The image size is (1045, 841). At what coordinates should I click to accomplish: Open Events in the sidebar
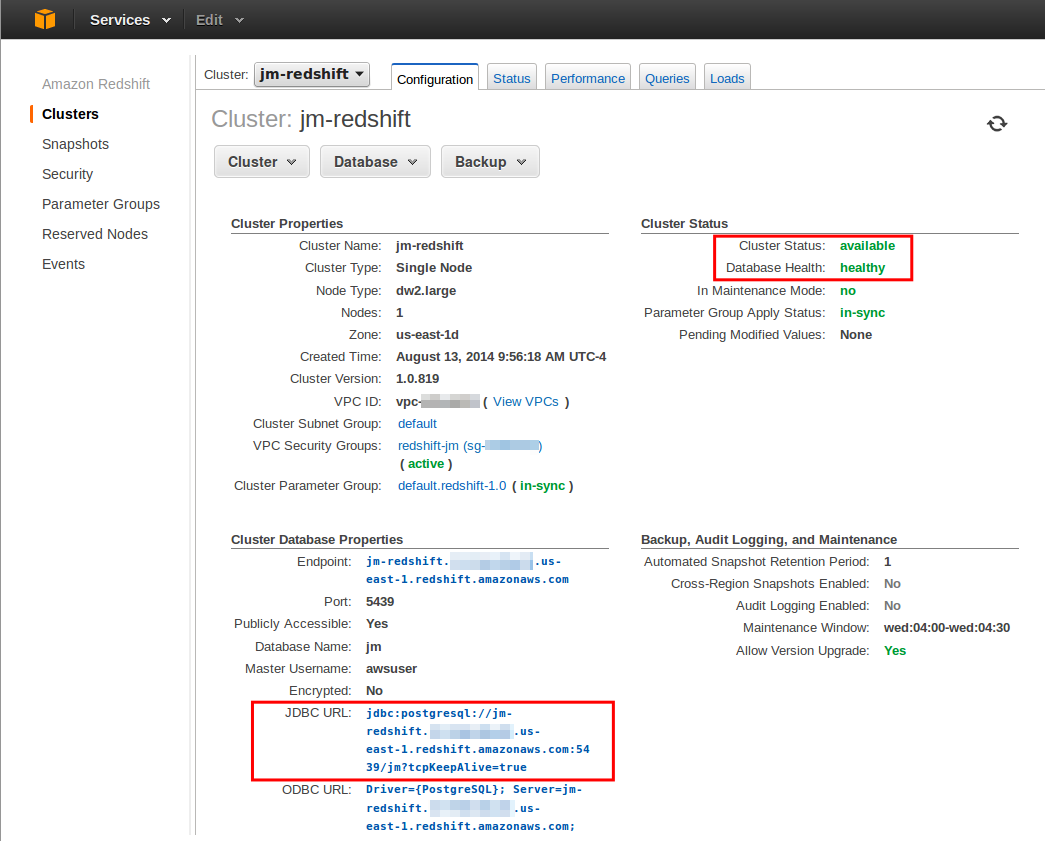63,264
